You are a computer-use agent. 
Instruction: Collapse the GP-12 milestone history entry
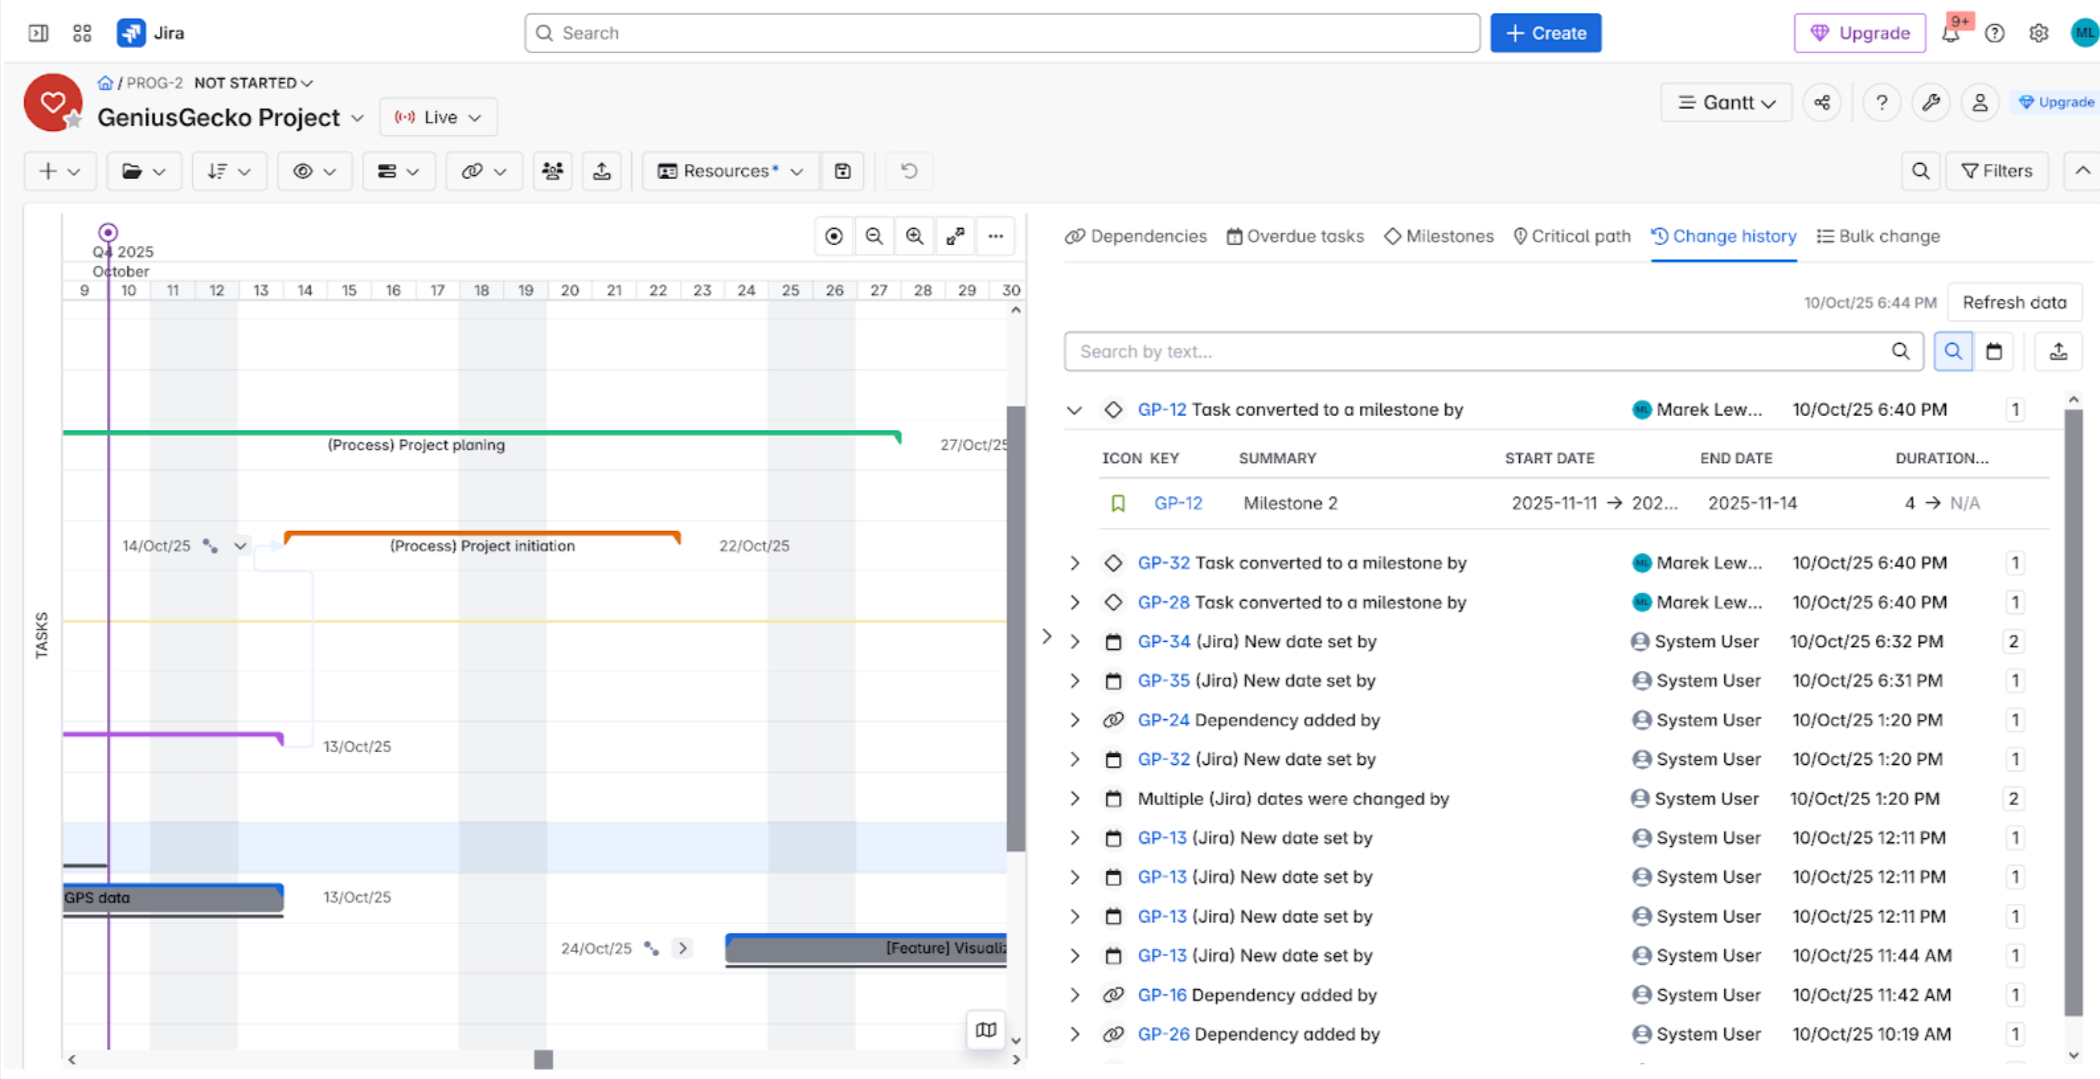(1074, 410)
